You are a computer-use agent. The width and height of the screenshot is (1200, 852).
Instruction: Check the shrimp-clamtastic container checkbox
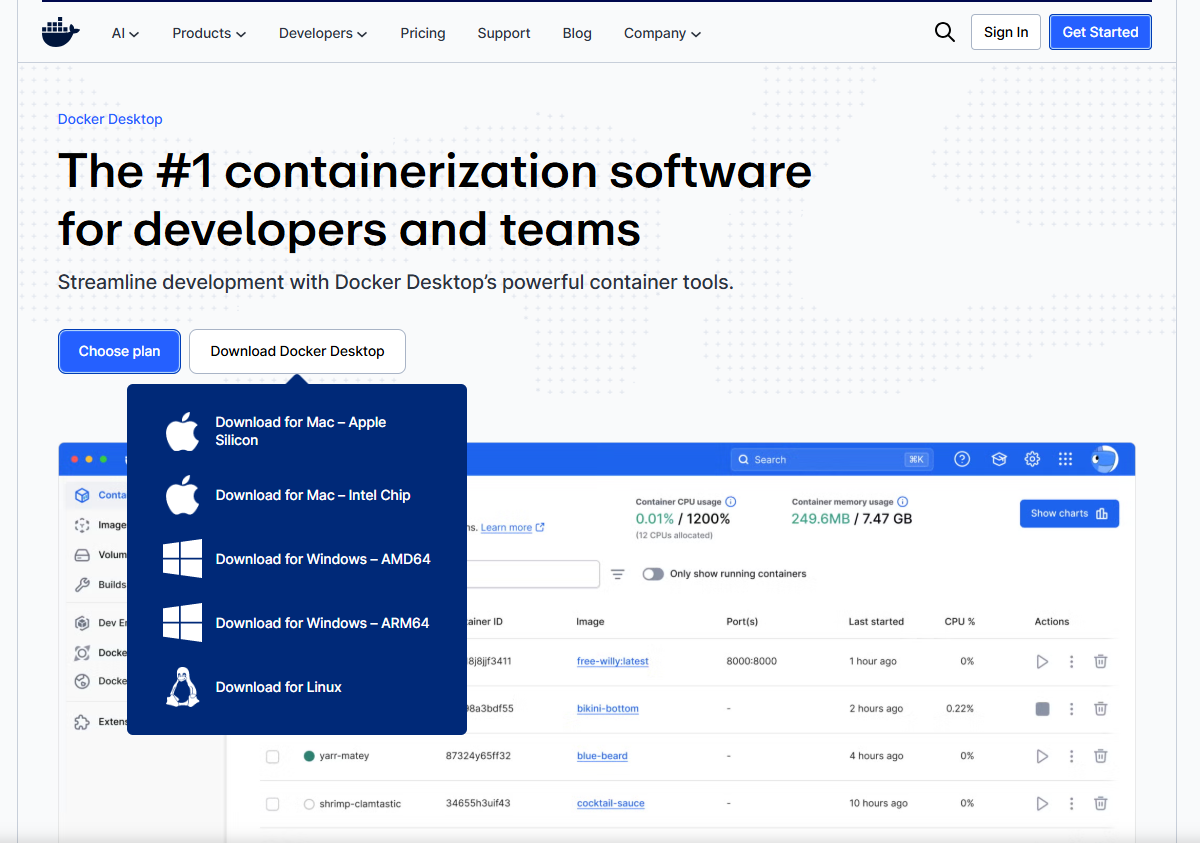pos(272,804)
